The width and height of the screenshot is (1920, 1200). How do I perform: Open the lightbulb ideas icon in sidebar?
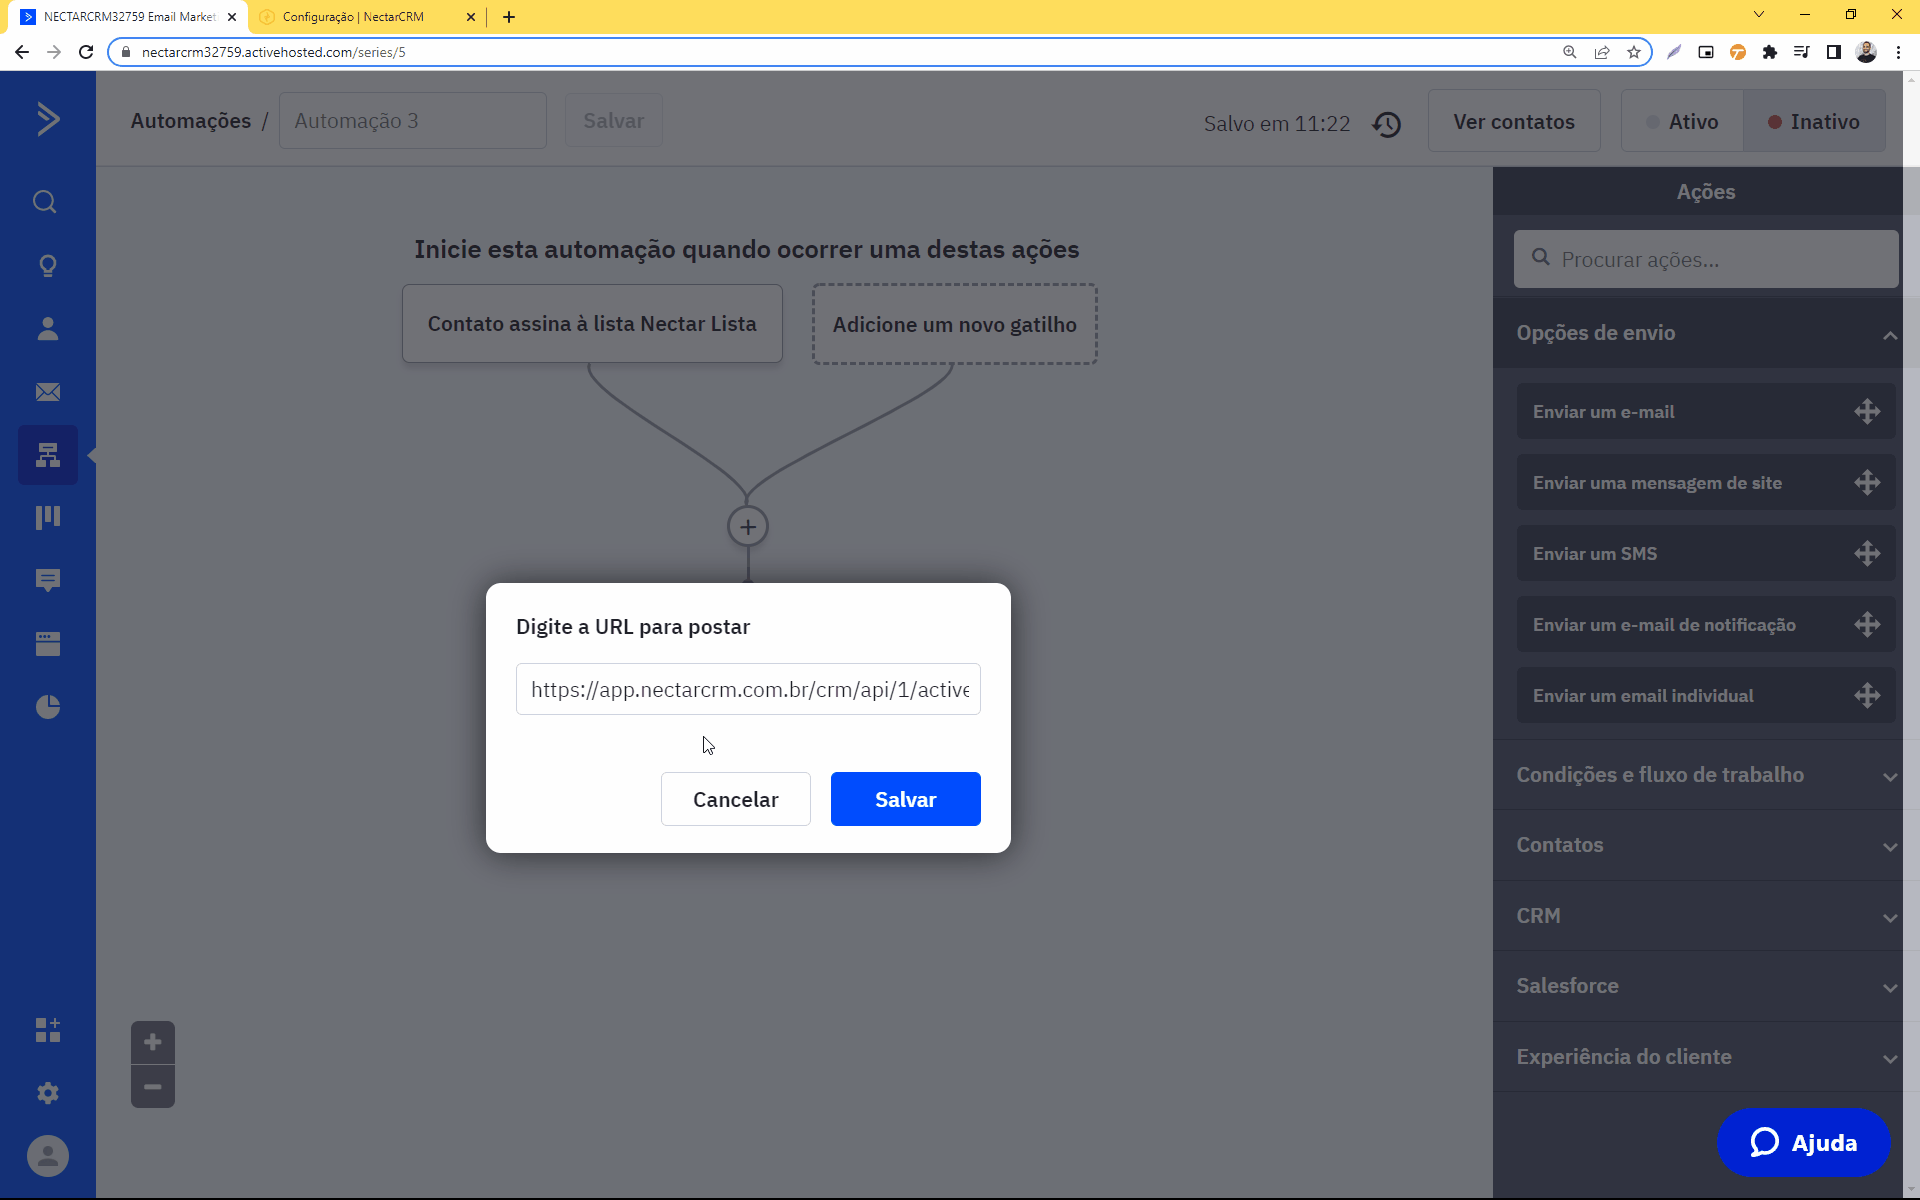[48, 266]
